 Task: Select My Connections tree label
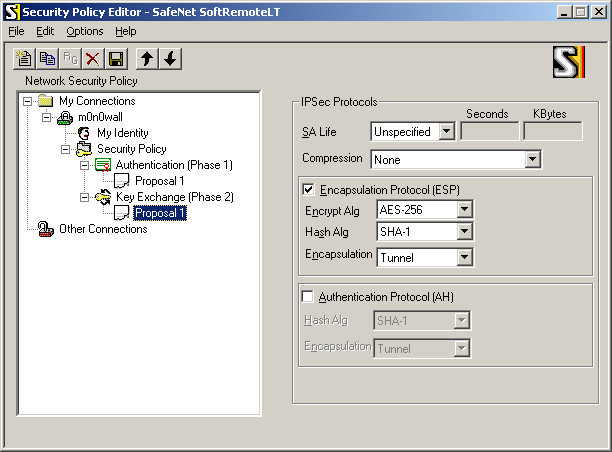97,101
